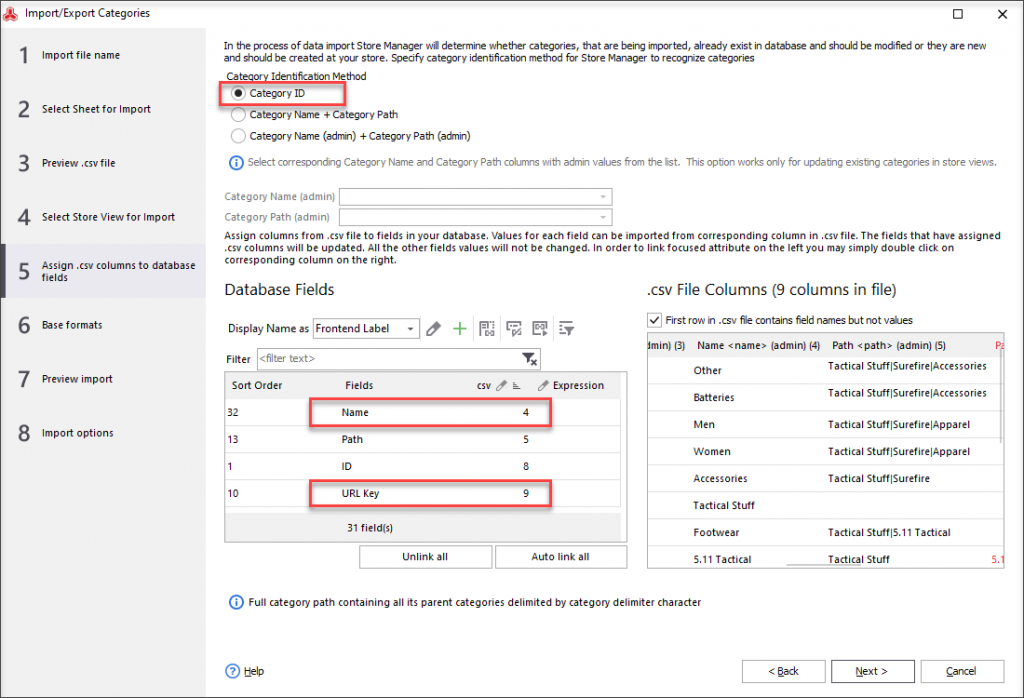This screenshot has width=1024, height=698.
Task: Click the green plus add field icon
Action: 460,328
